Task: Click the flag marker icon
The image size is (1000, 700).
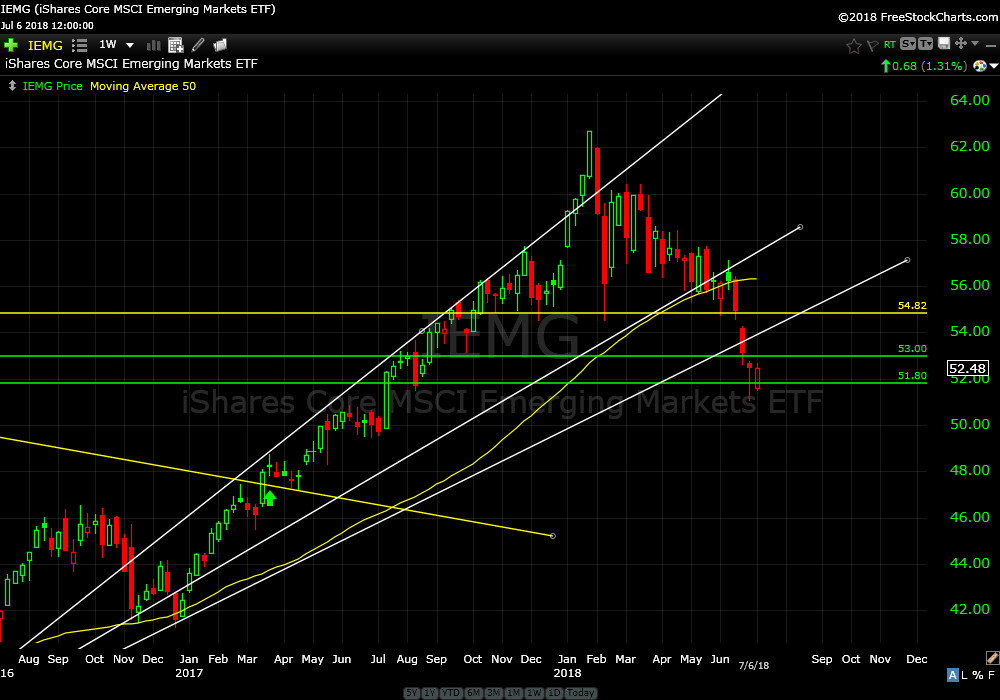Action: (871, 45)
